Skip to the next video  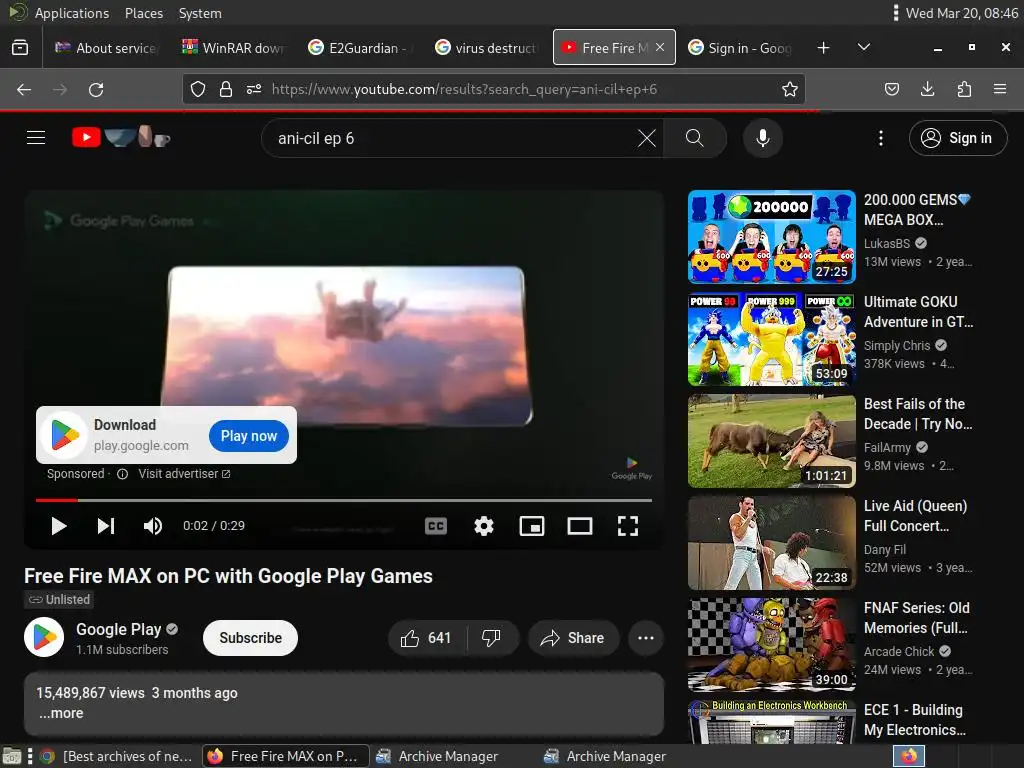pos(106,526)
